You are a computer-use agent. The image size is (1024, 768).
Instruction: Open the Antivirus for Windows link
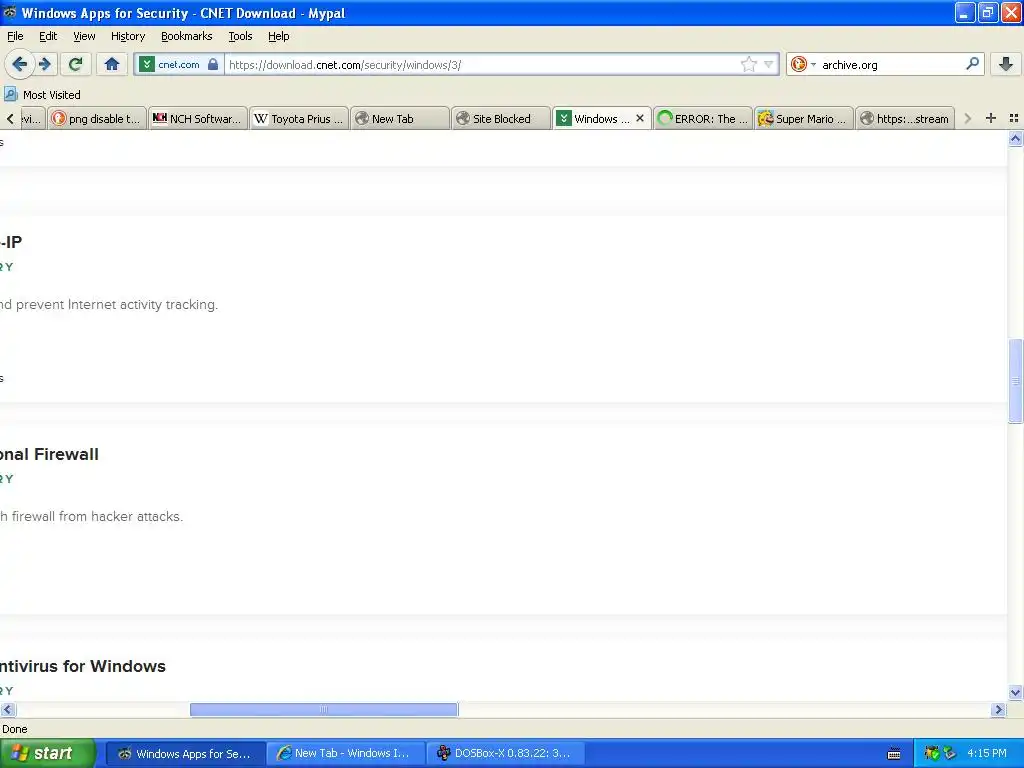(83, 666)
